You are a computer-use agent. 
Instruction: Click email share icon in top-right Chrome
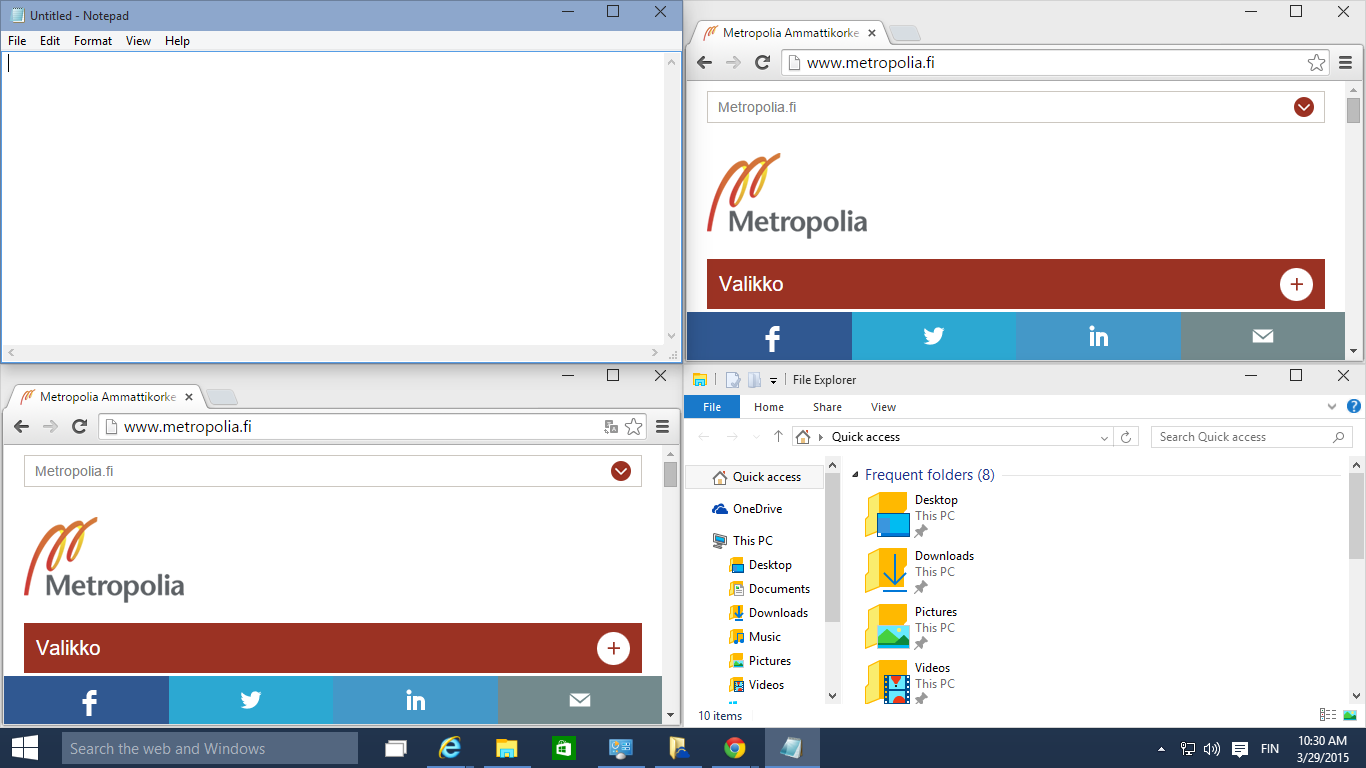pos(1263,336)
